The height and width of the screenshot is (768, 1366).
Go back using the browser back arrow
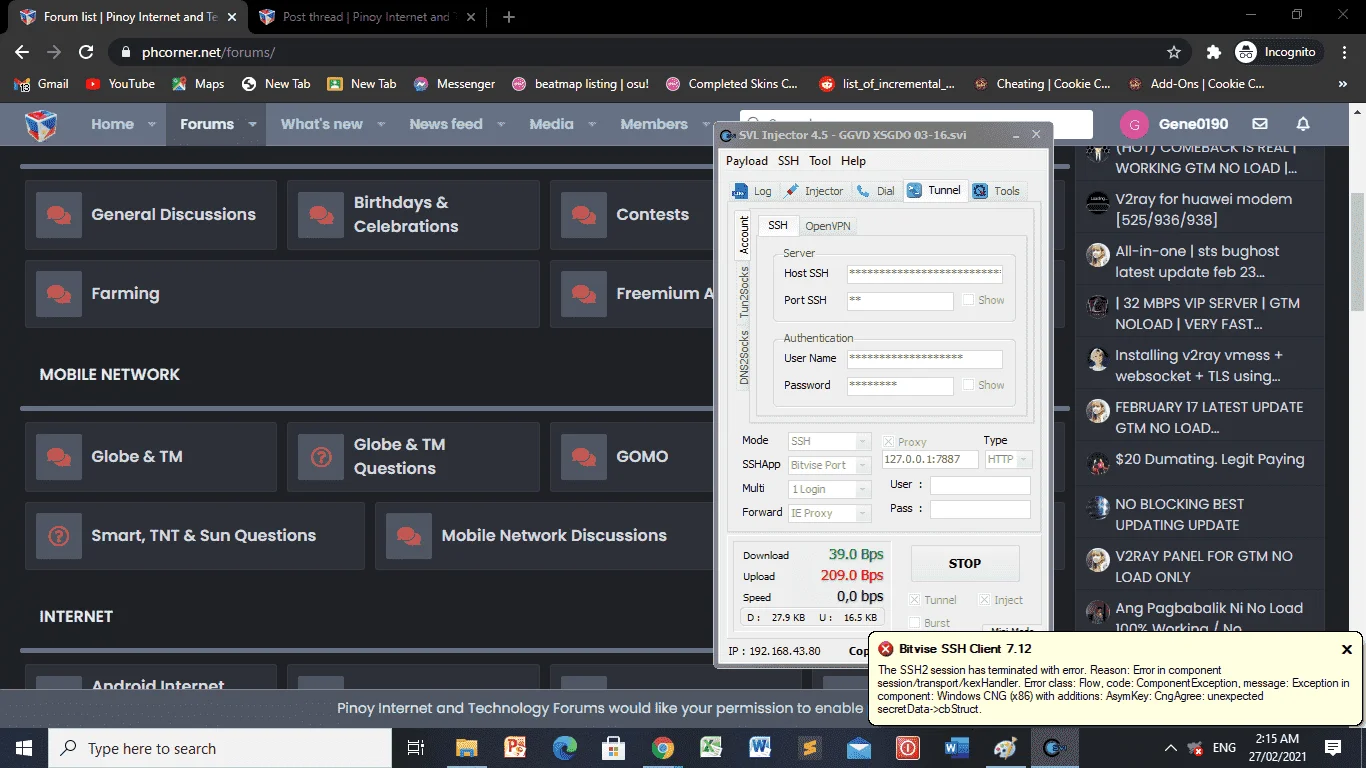click(x=22, y=52)
